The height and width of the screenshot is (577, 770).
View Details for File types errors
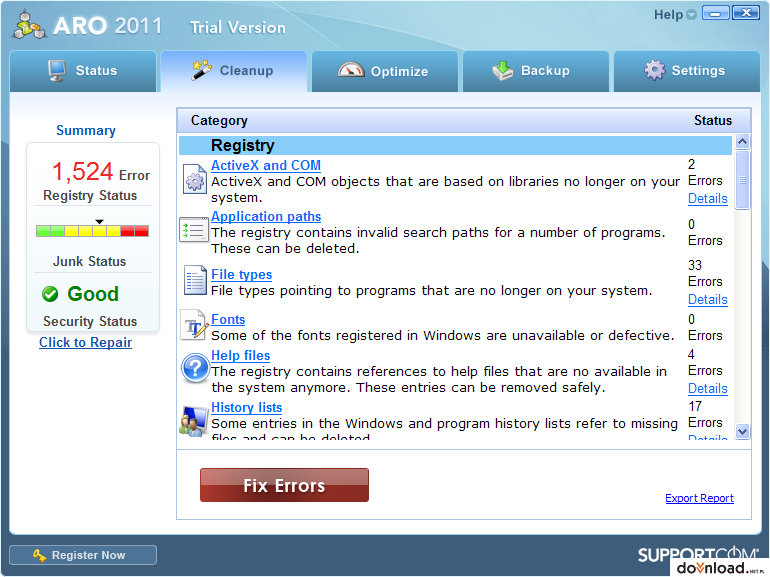708,299
